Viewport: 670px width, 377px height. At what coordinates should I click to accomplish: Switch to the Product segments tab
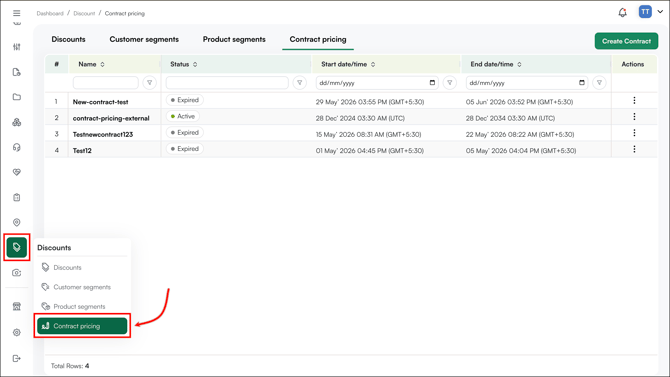pos(234,39)
